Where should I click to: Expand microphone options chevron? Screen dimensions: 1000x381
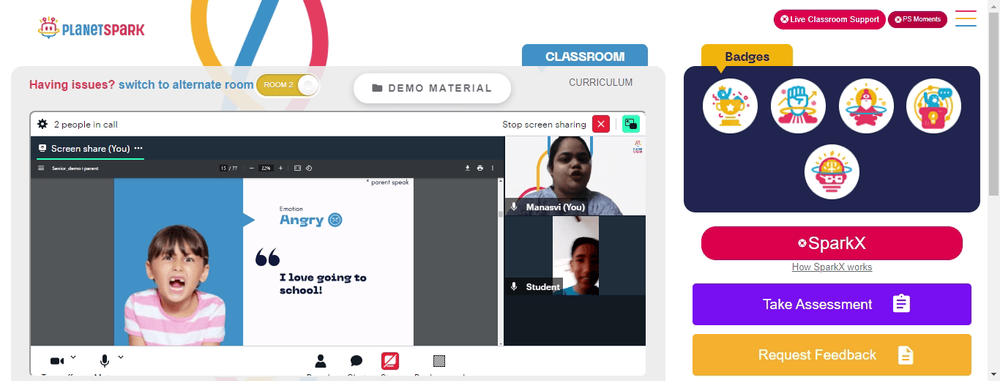click(x=121, y=357)
